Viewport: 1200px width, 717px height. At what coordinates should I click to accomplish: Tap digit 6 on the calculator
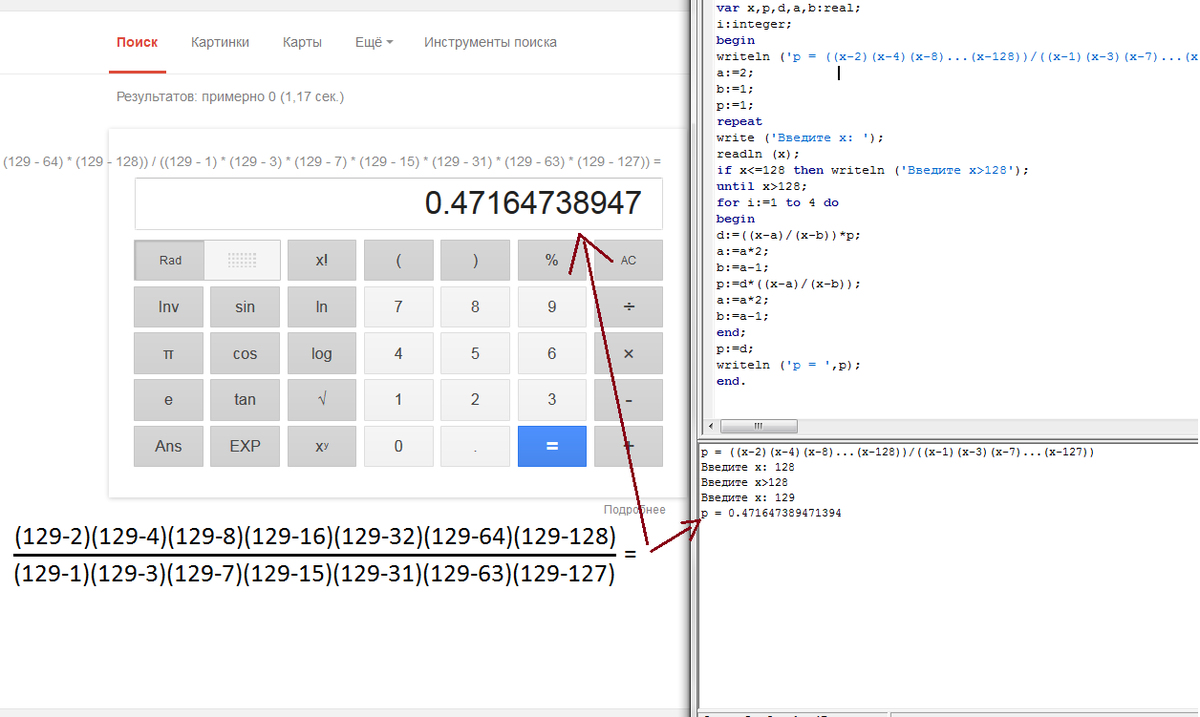click(552, 353)
